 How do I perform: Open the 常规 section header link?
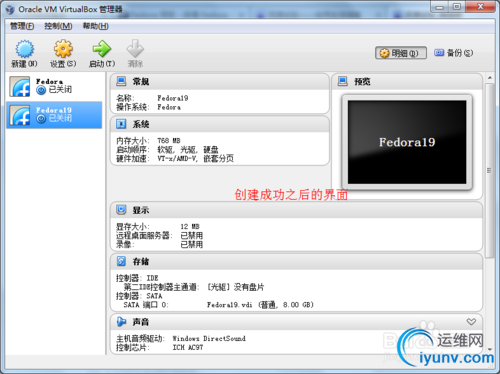pos(141,81)
